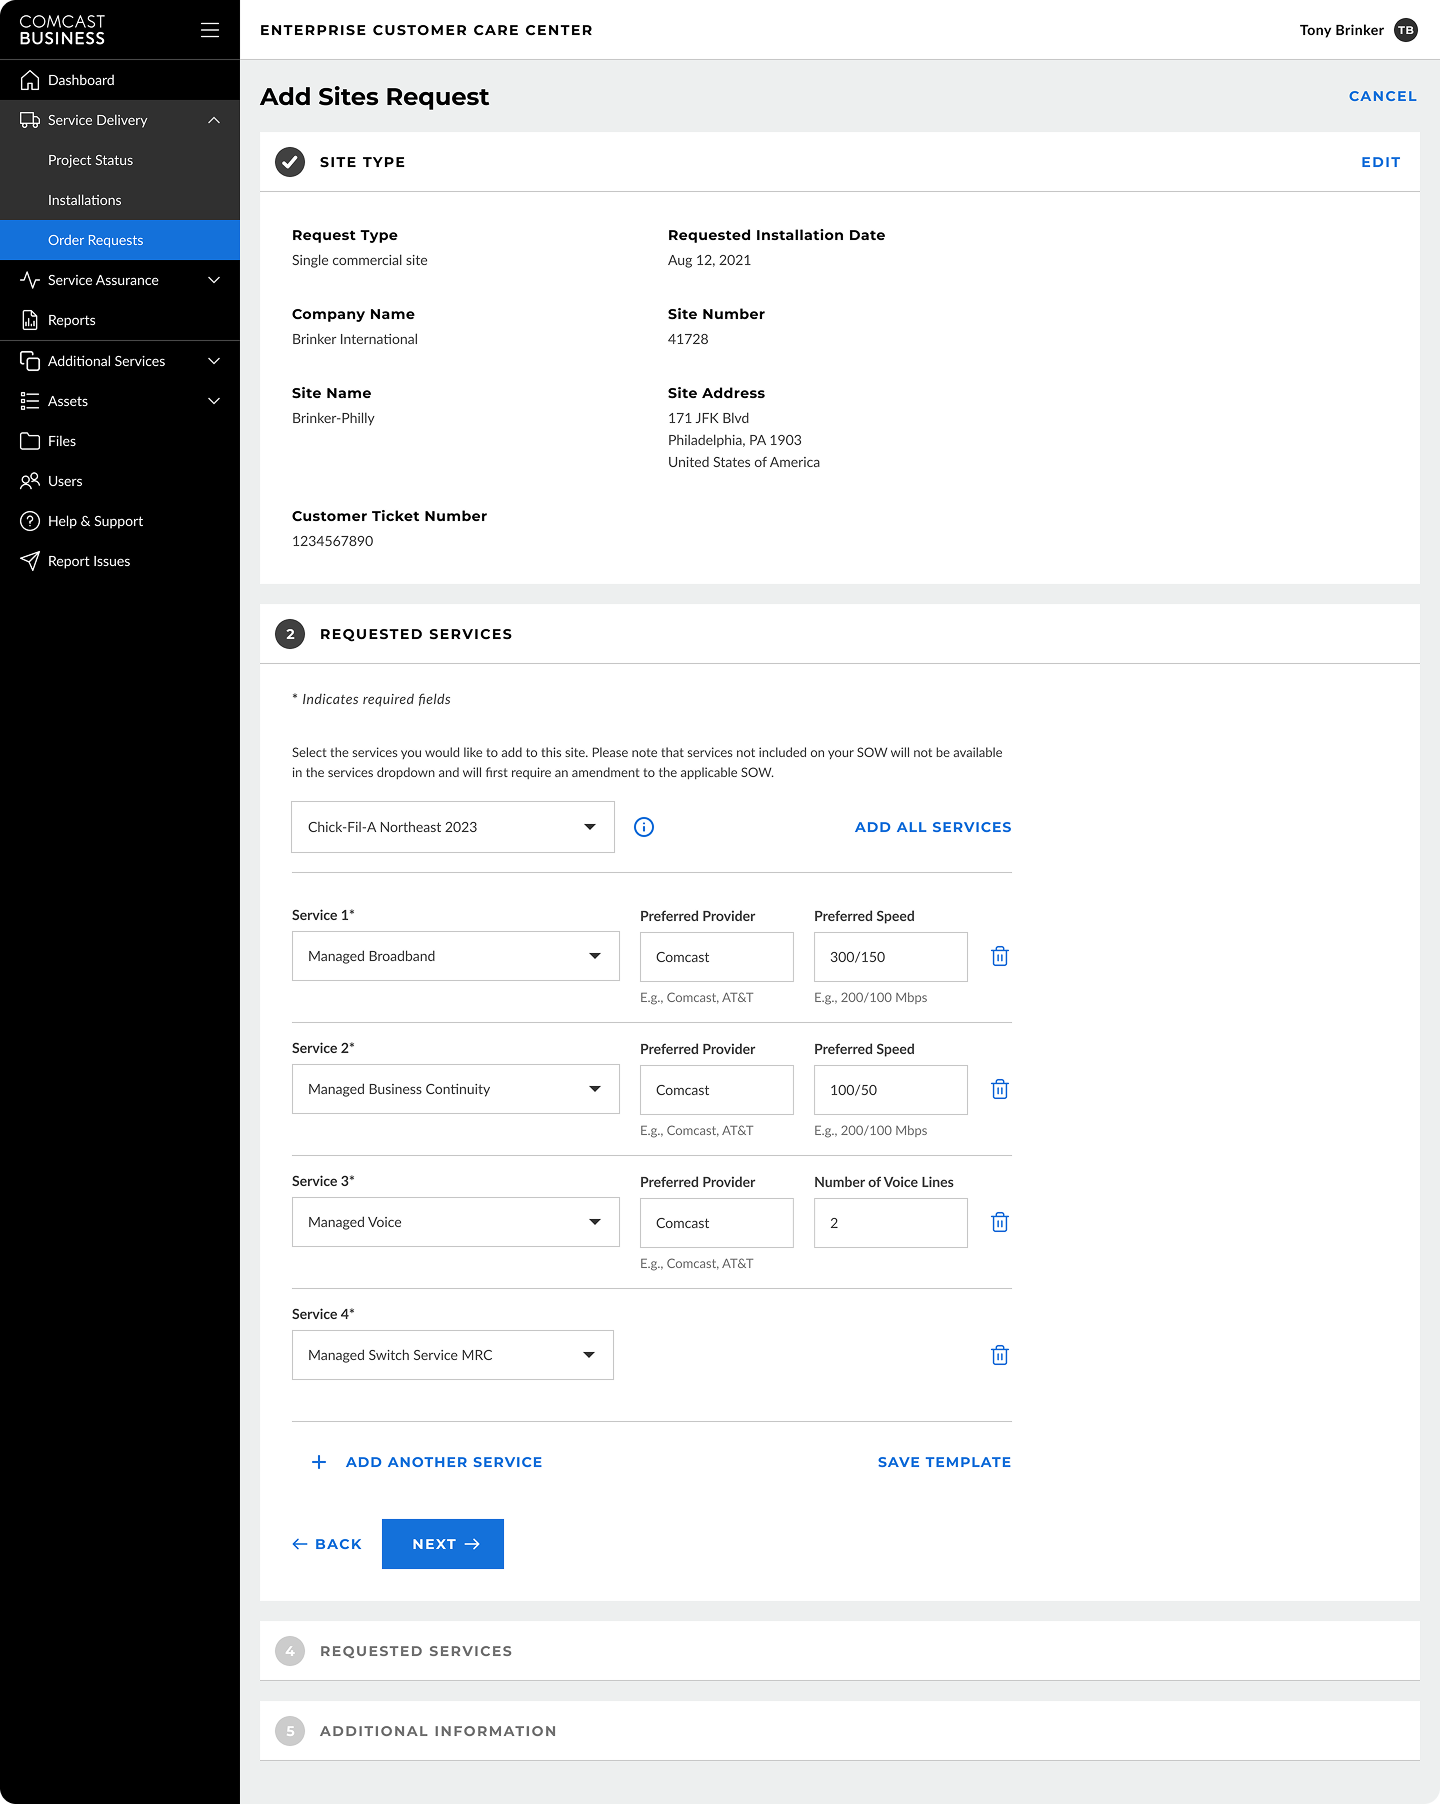This screenshot has height=1804, width=1440.
Task: Click Save Template link
Action: coord(945,1462)
